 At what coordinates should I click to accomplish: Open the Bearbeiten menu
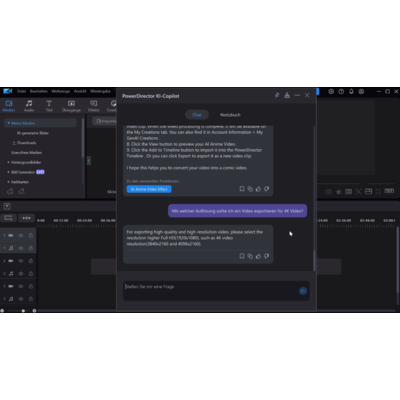coord(39,91)
